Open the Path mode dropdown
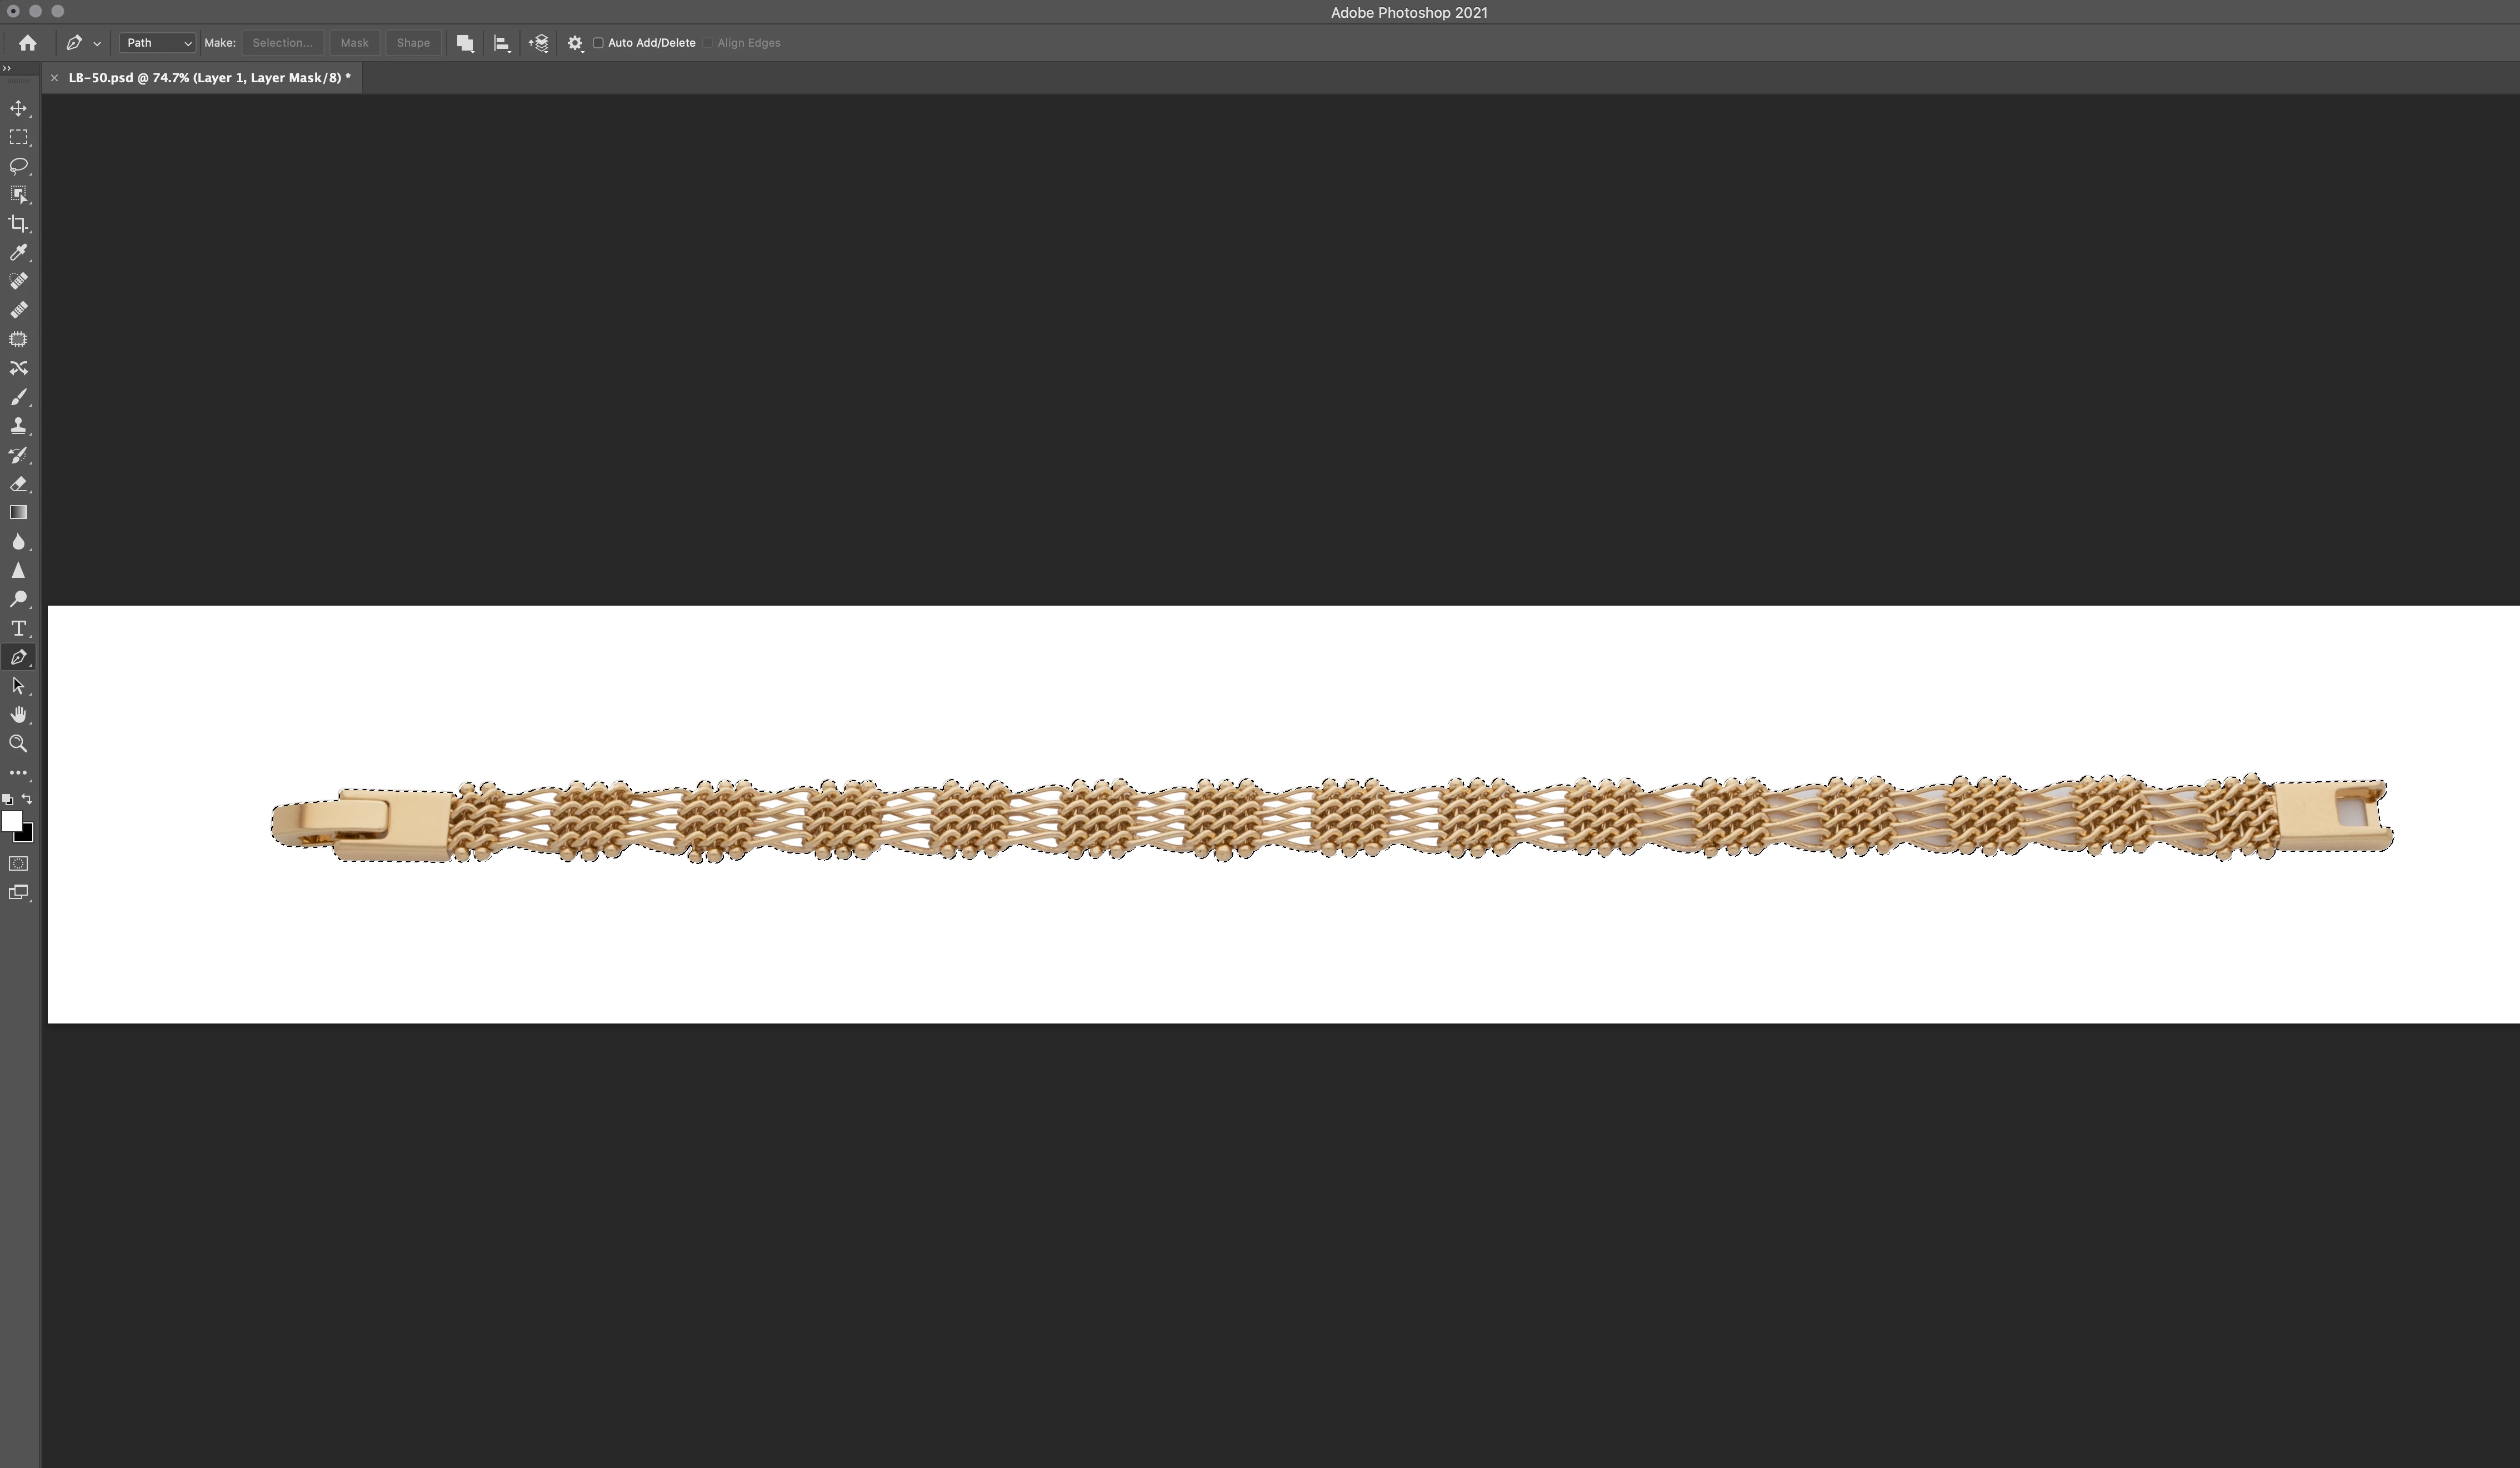The width and height of the screenshot is (2520, 1468). click(157, 43)
